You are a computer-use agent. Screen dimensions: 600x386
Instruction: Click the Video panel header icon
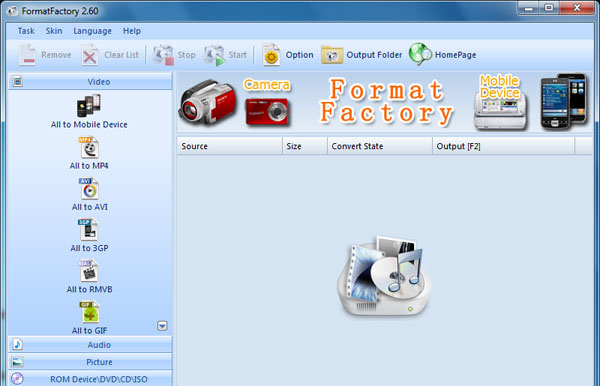tap(18, 81)
